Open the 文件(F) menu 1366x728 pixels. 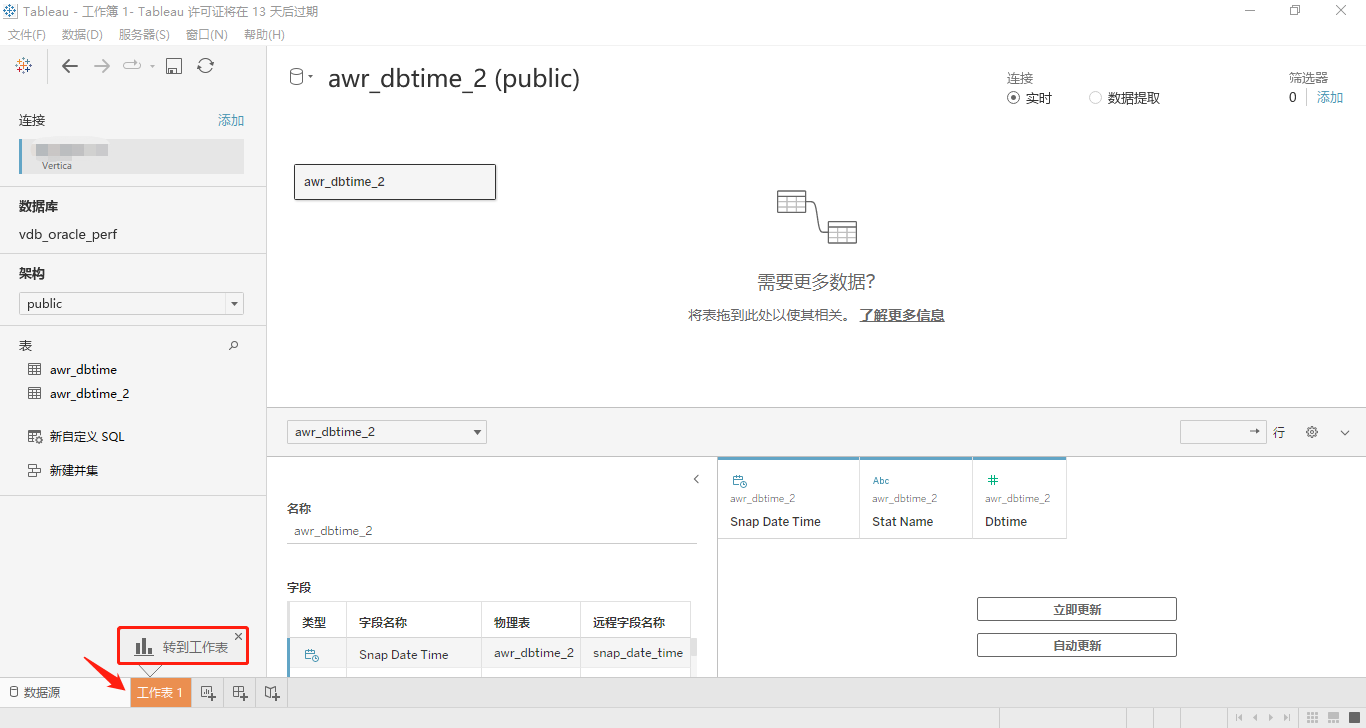coord(27,34)
